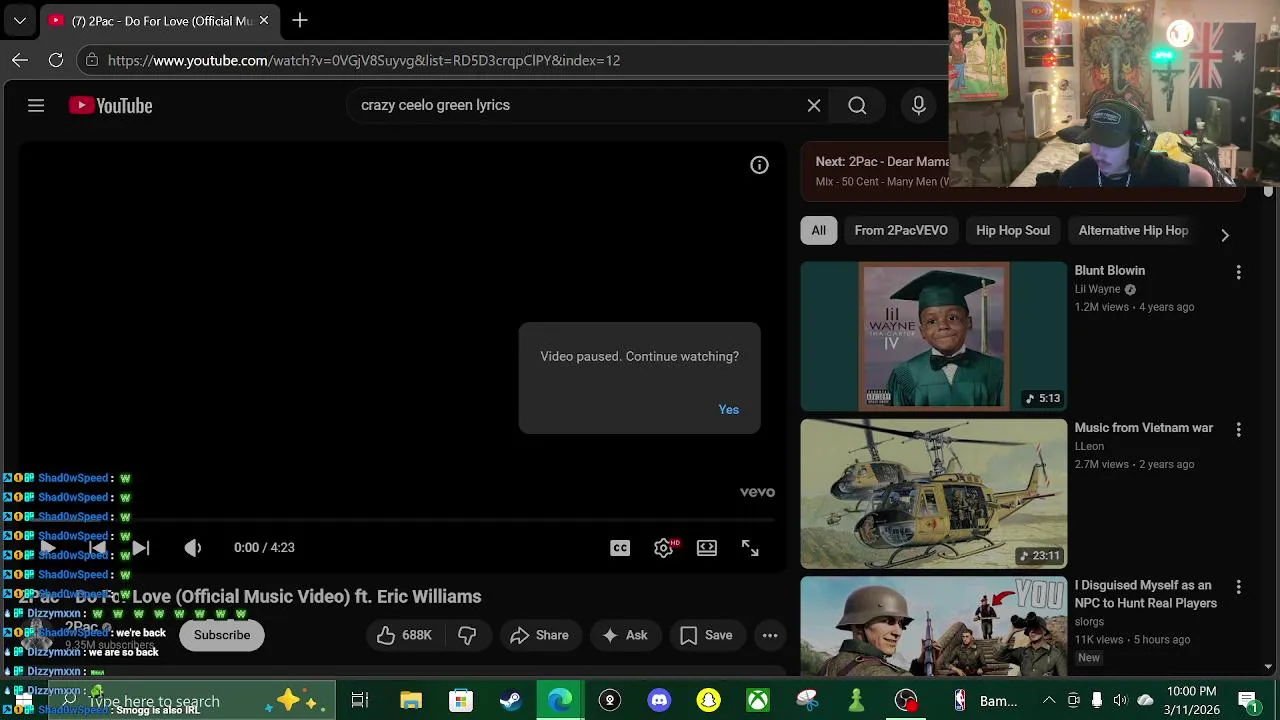Clear the search query with the X
The height and width of the screenshot is (720, 1280).
pyautogui.click(x=814, y=105)
